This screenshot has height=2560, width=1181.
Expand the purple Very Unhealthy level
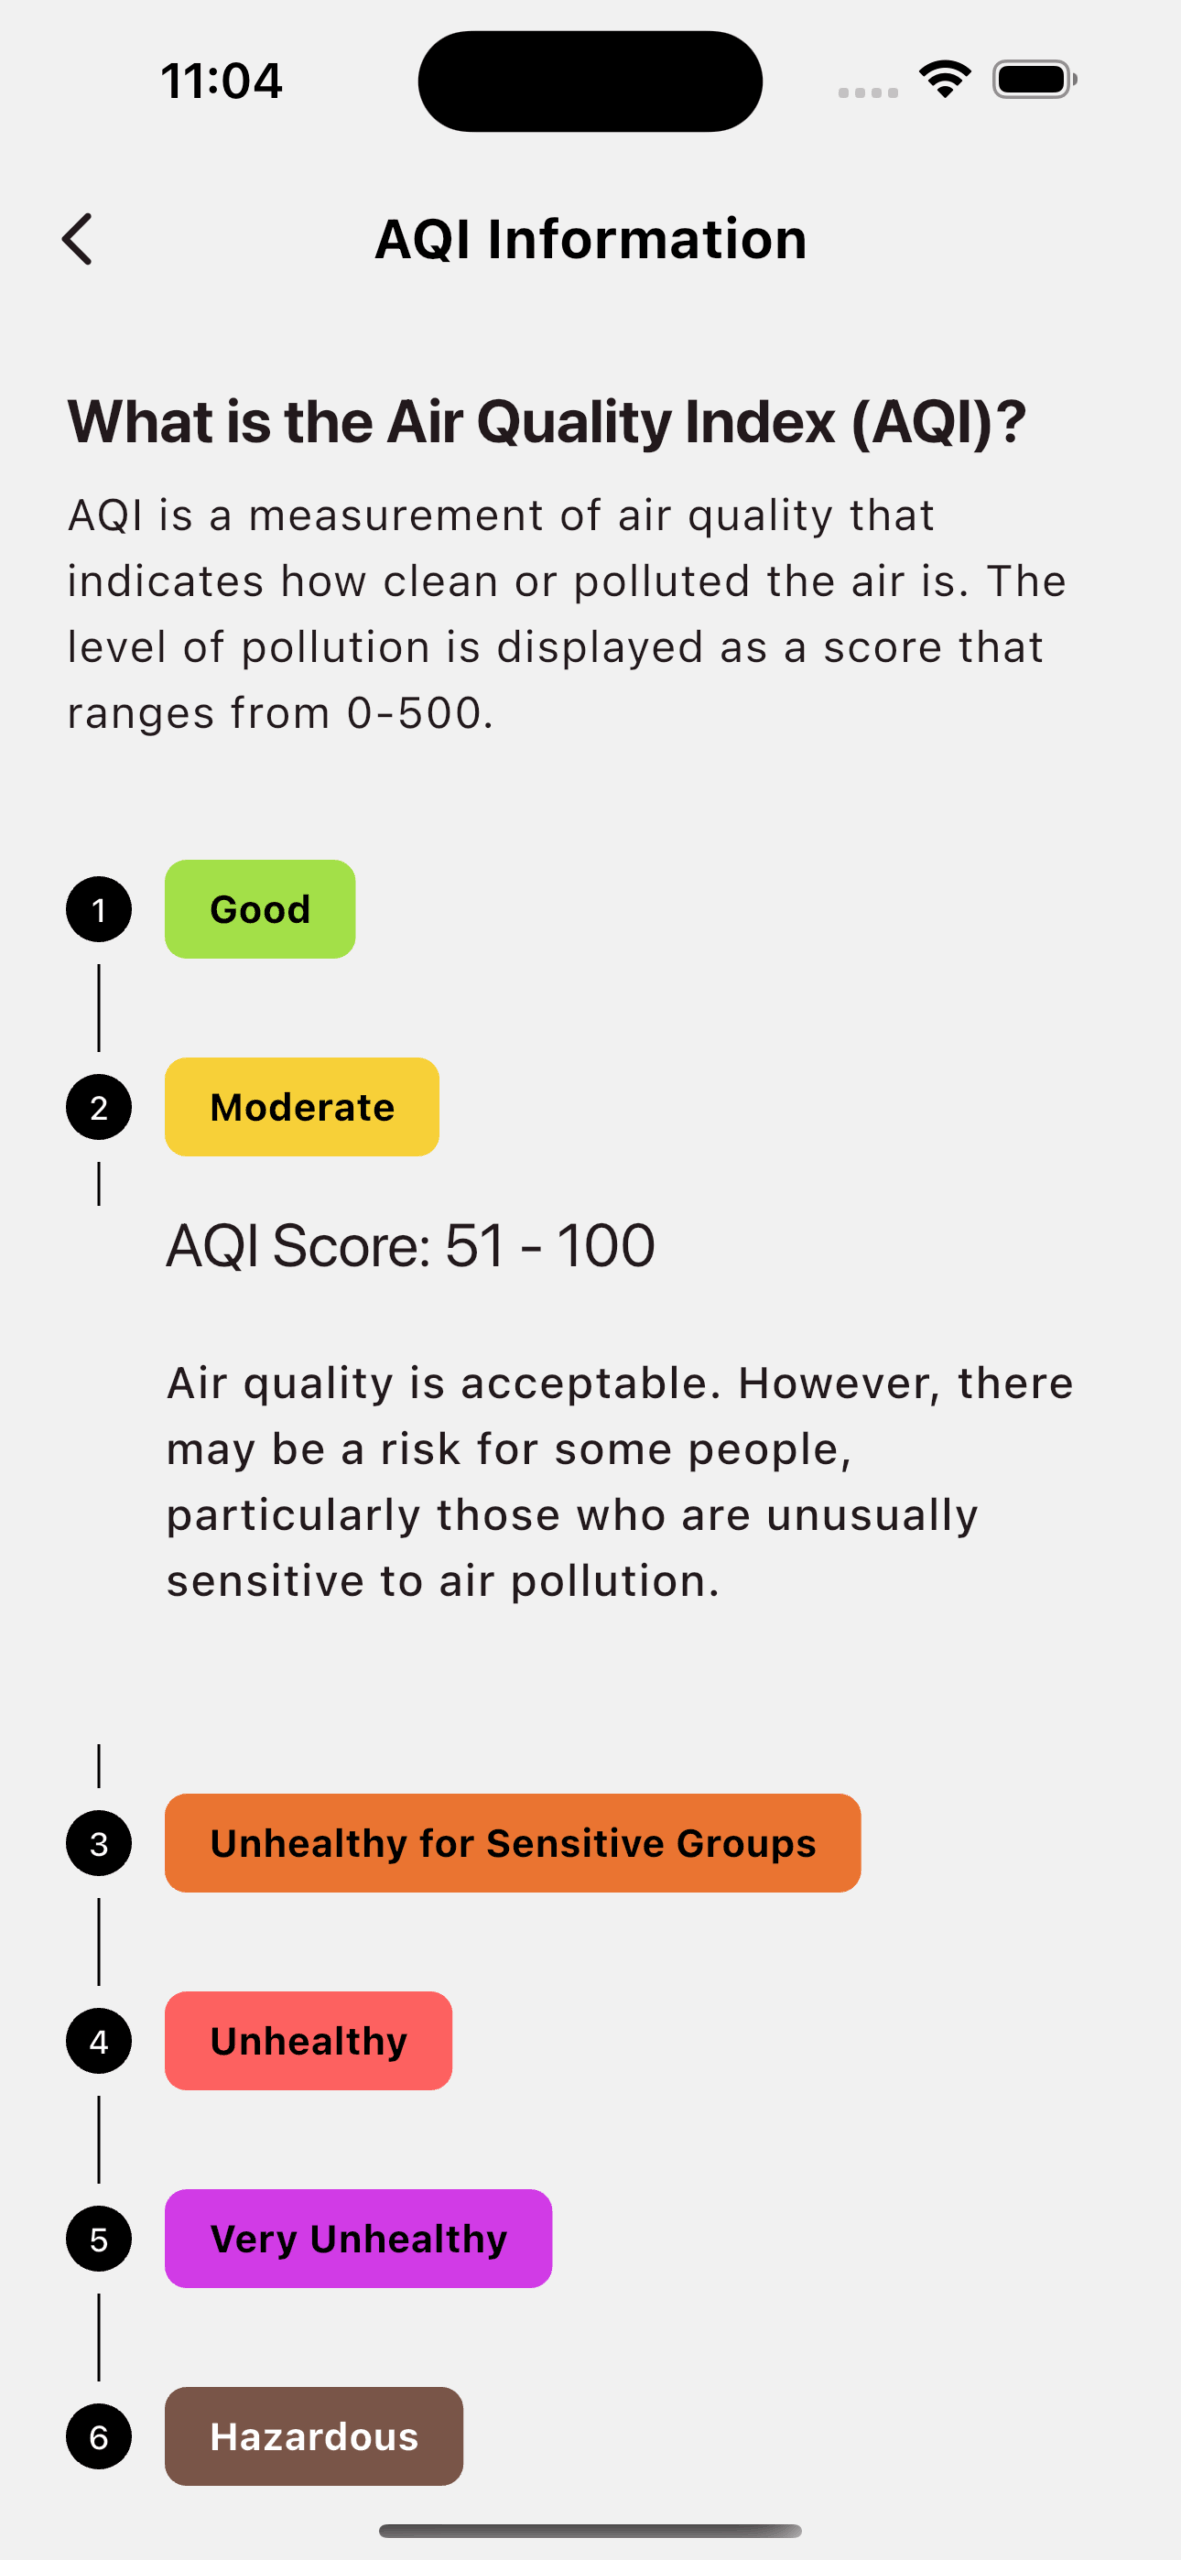(x=358, y=2239)
